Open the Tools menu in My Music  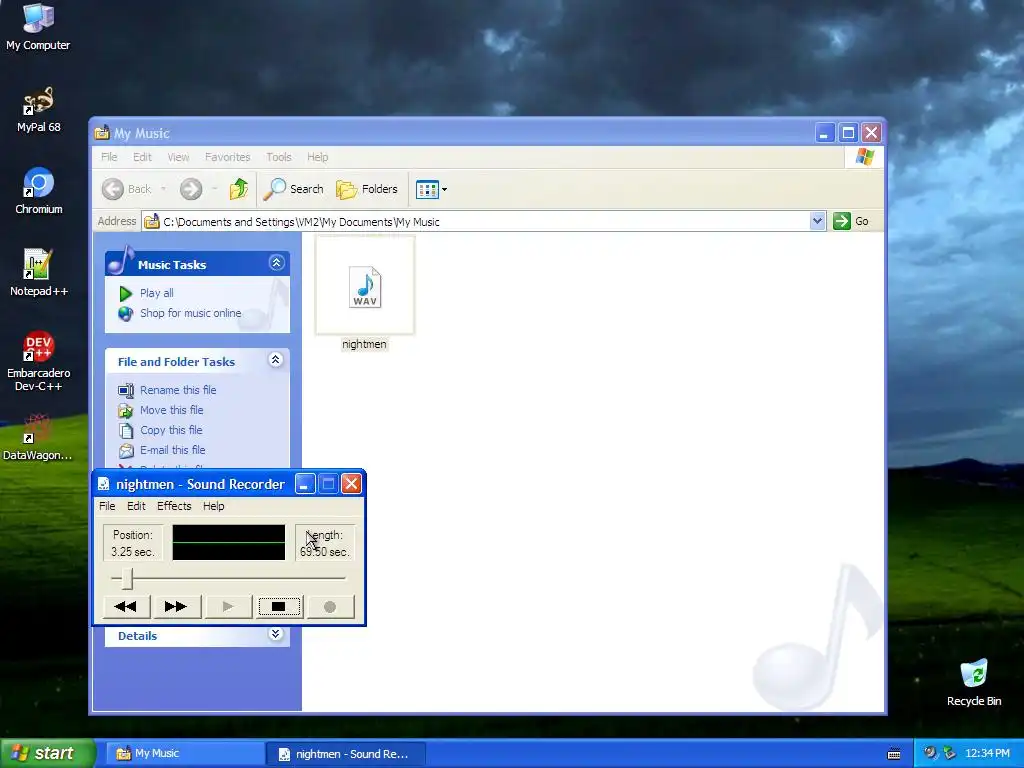click(279, 157)
